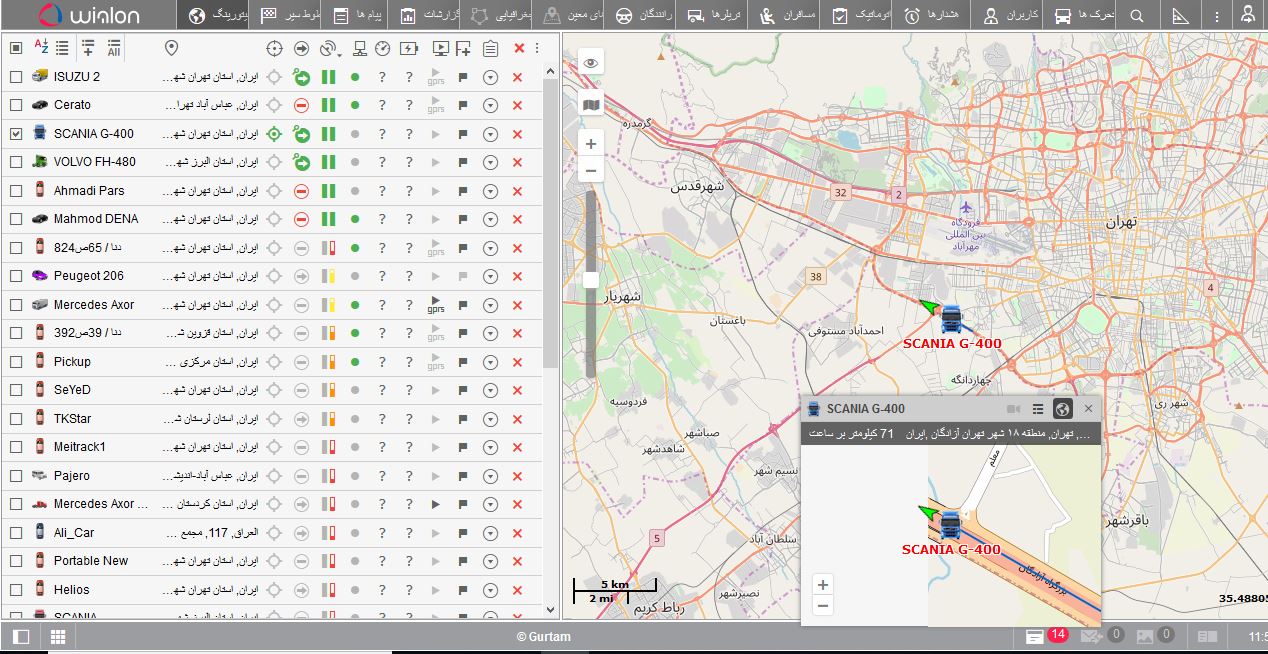Toggle the map eye visibility button
This screenshot has width=1268, height=654.
tap(591, 62)
